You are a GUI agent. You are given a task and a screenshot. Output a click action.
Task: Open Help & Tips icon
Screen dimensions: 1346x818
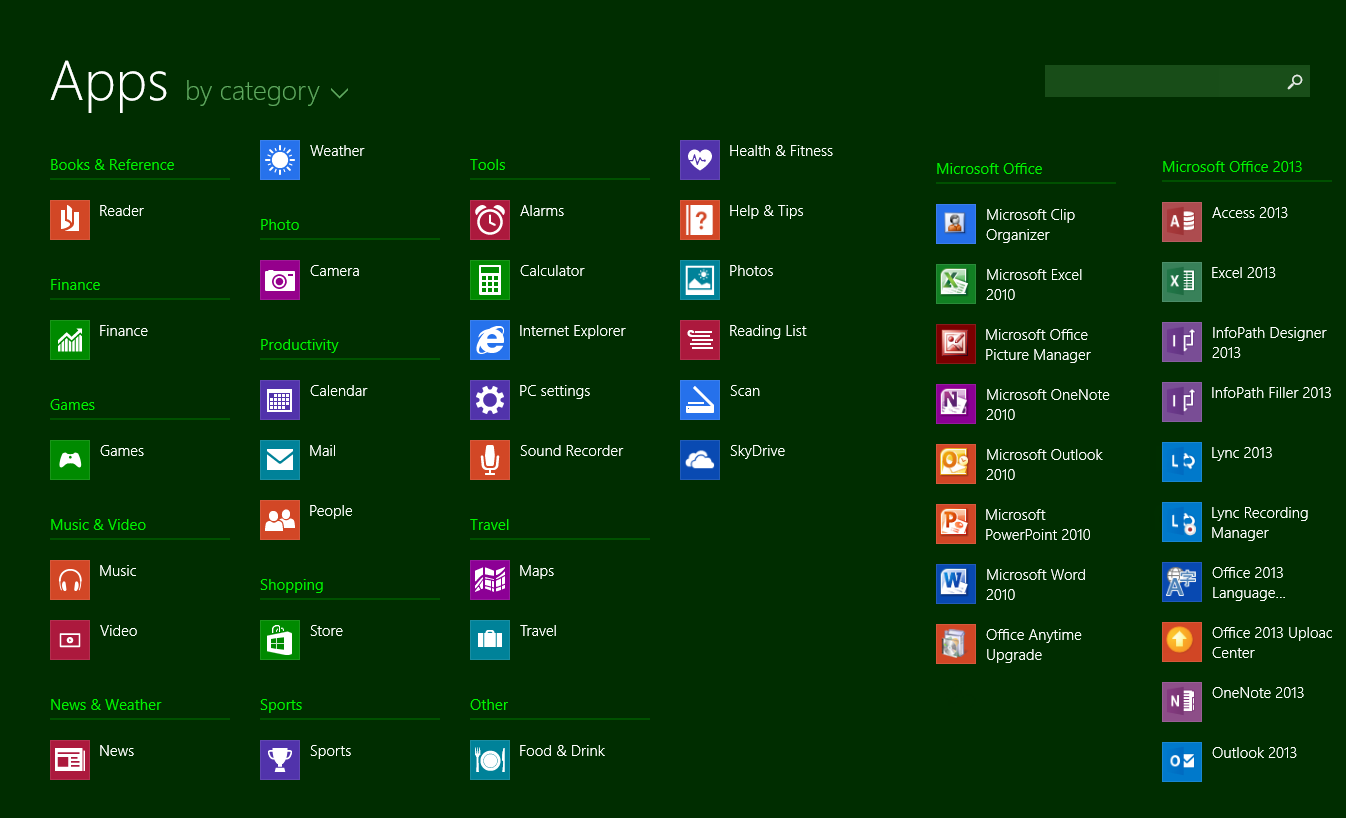700,220
